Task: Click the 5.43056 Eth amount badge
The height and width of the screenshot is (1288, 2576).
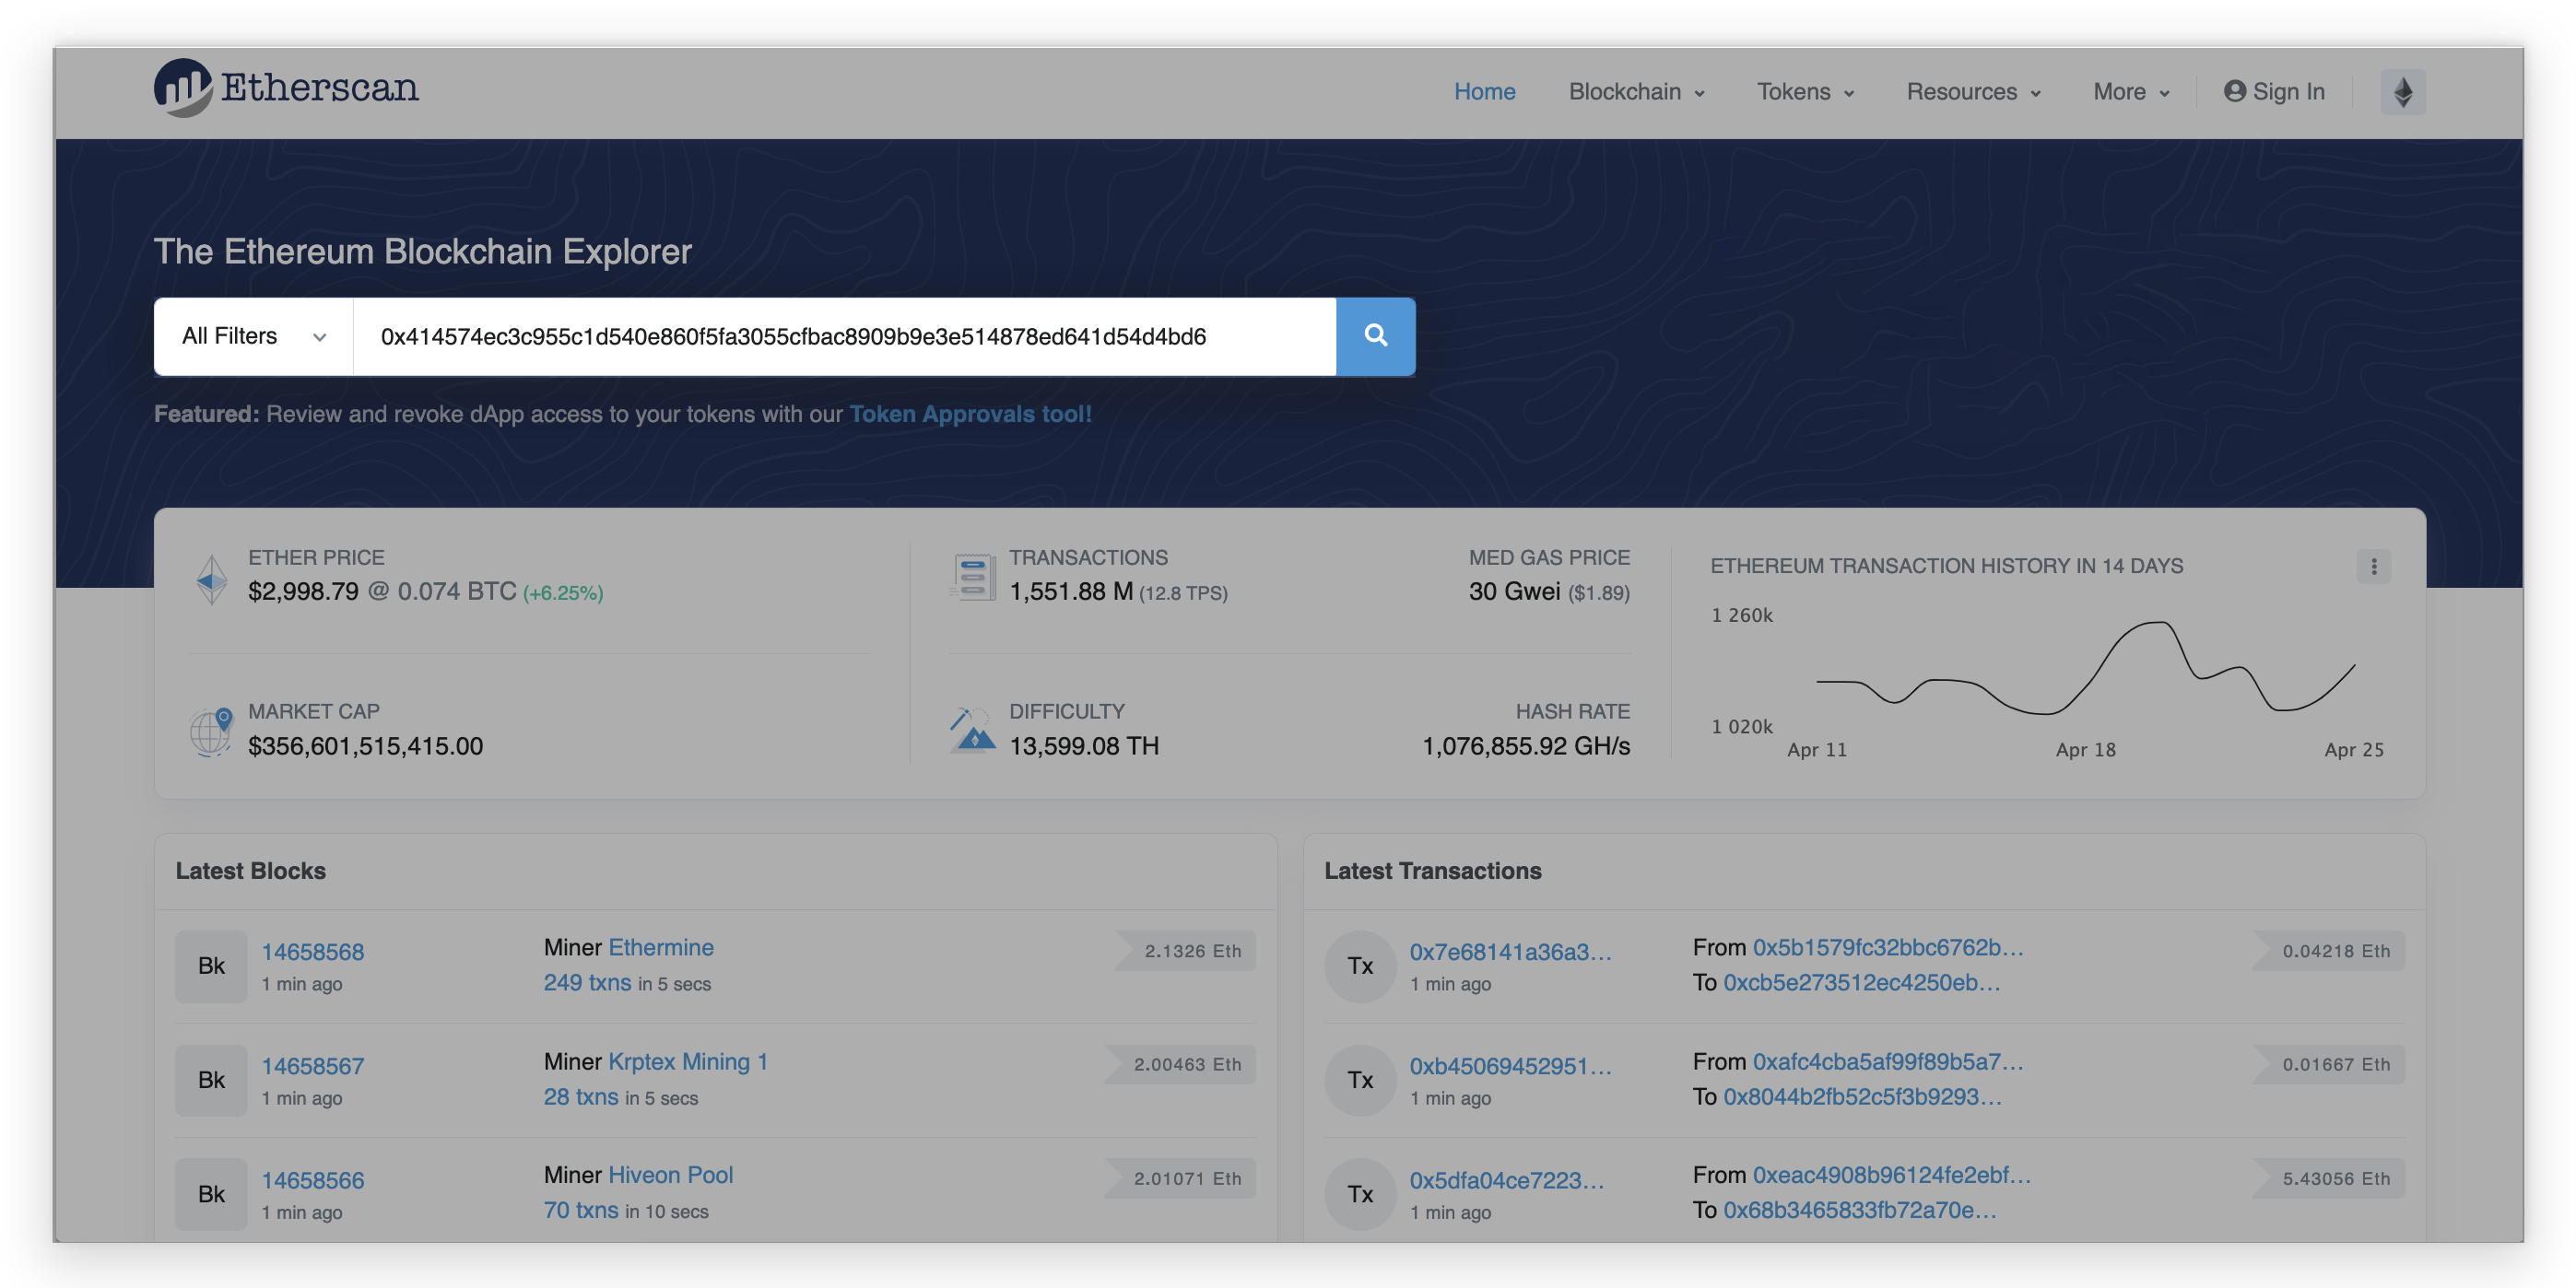Action: tap(2329, 1178)
